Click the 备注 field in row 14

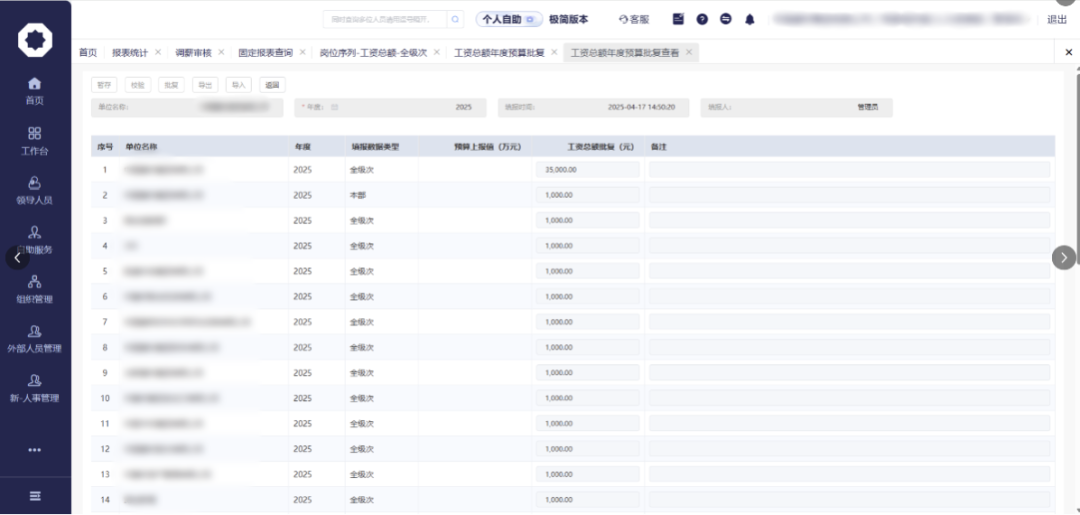click(x=849, y=500)
